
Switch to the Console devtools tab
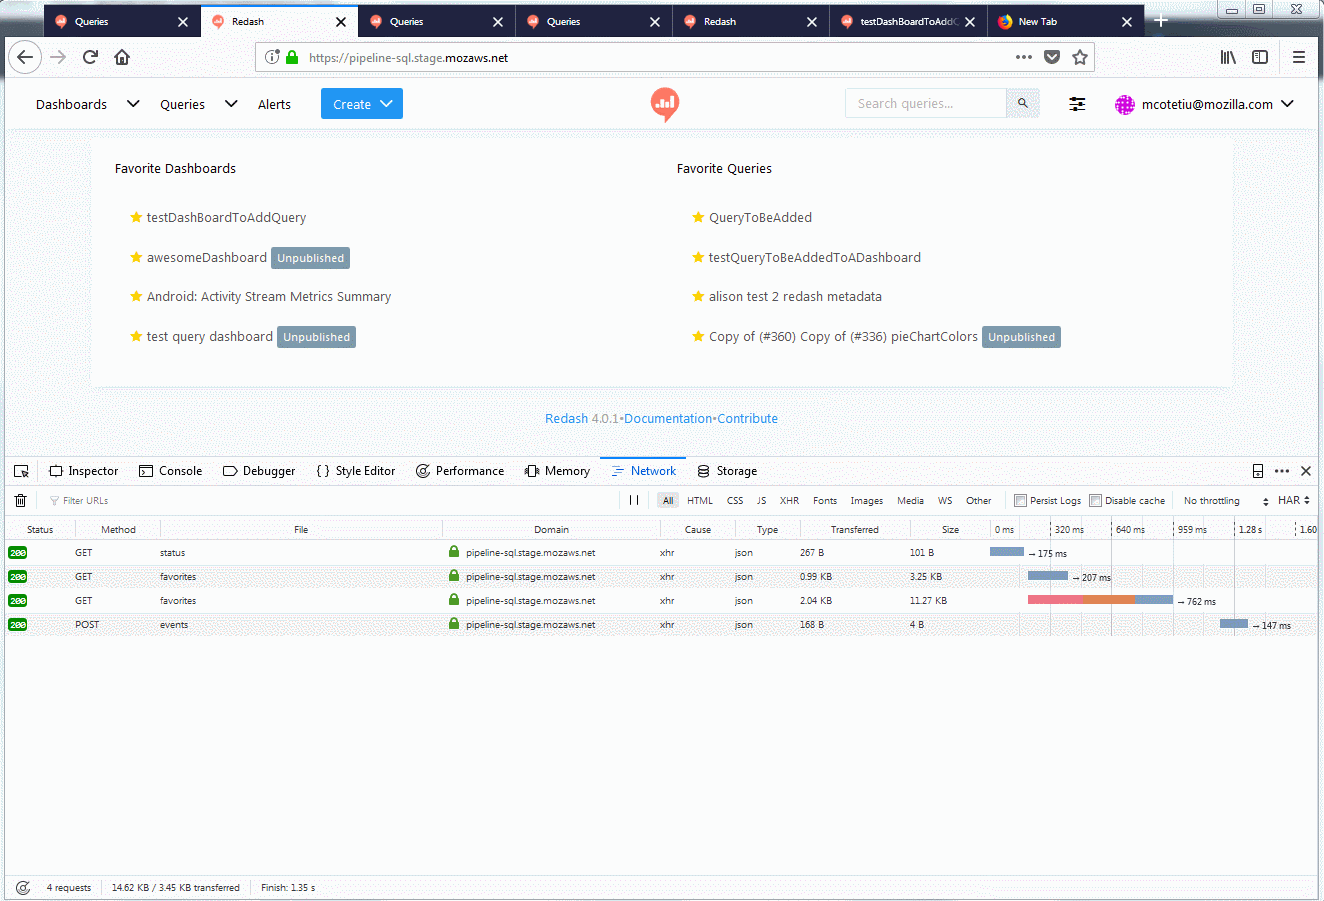[x=170, y=470]
